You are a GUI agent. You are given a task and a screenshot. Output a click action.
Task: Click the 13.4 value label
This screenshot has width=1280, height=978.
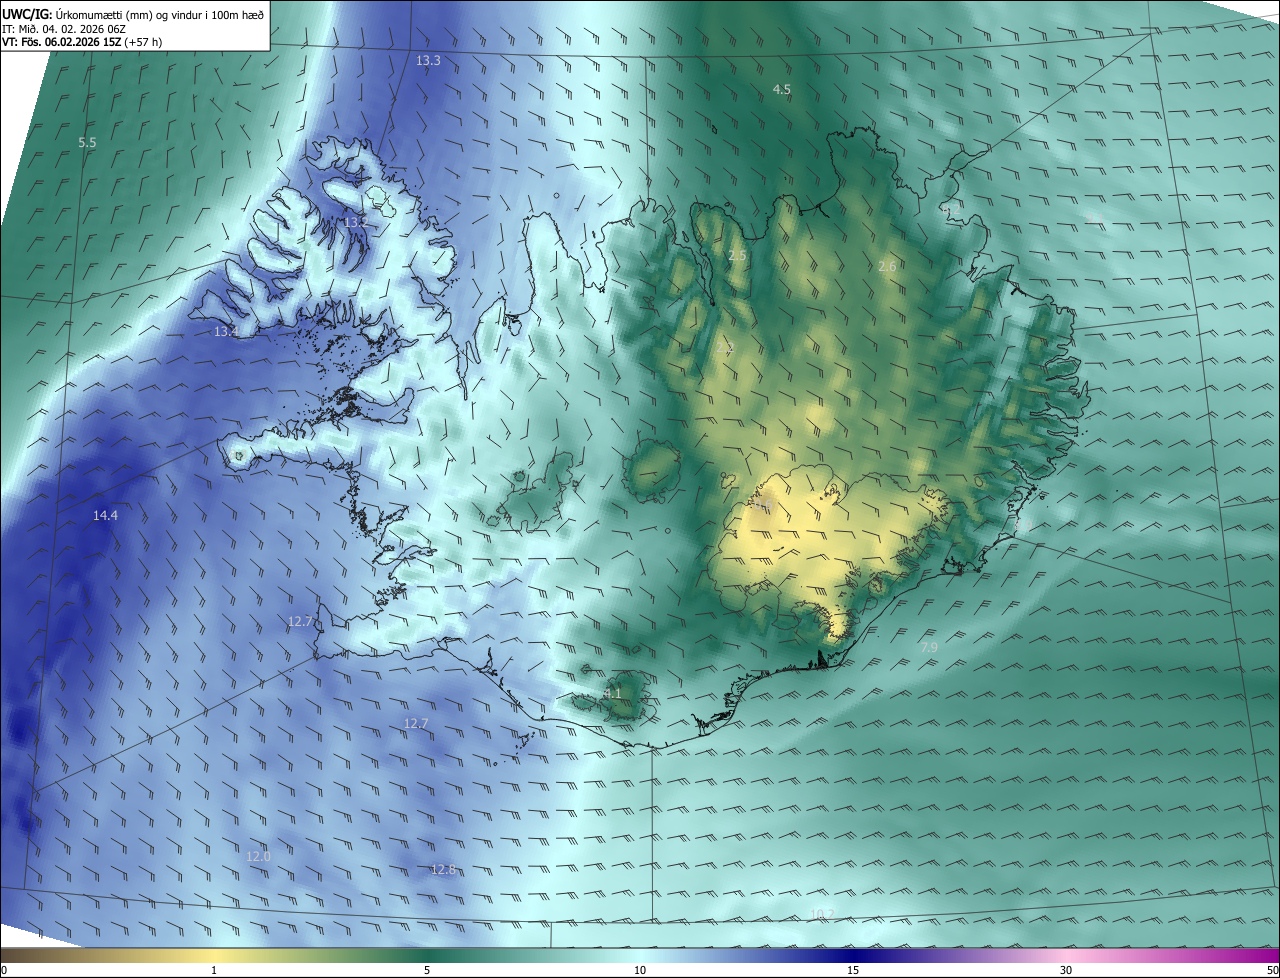tap(226, 331)
